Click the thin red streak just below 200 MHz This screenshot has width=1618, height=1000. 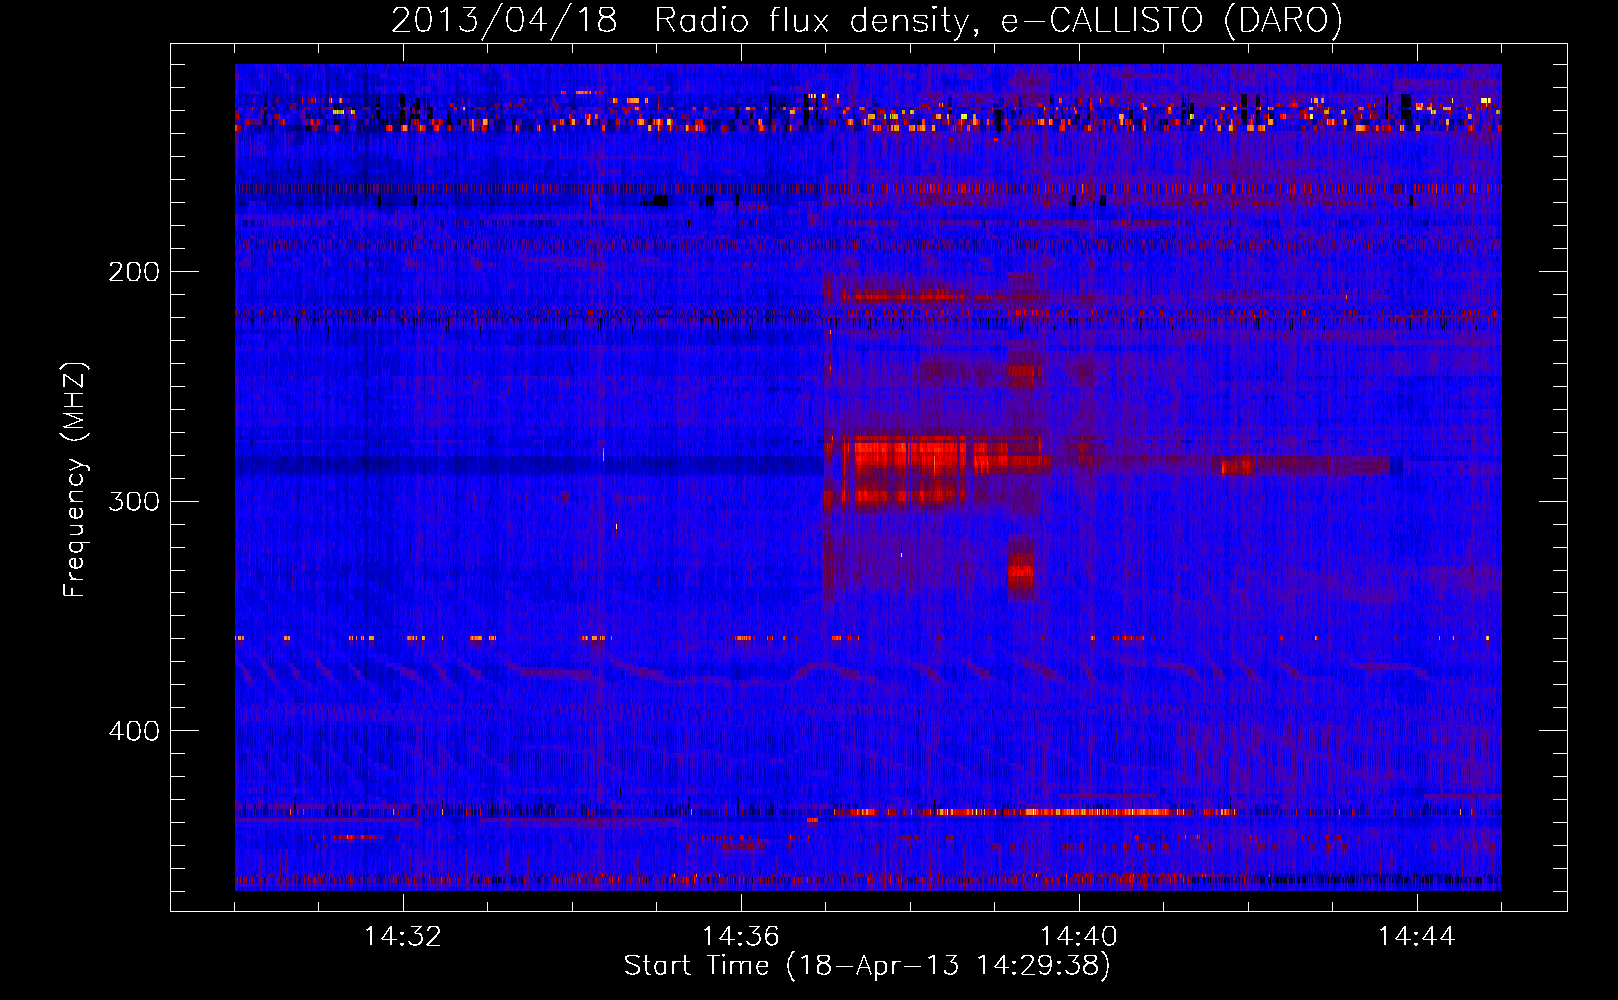905,296
